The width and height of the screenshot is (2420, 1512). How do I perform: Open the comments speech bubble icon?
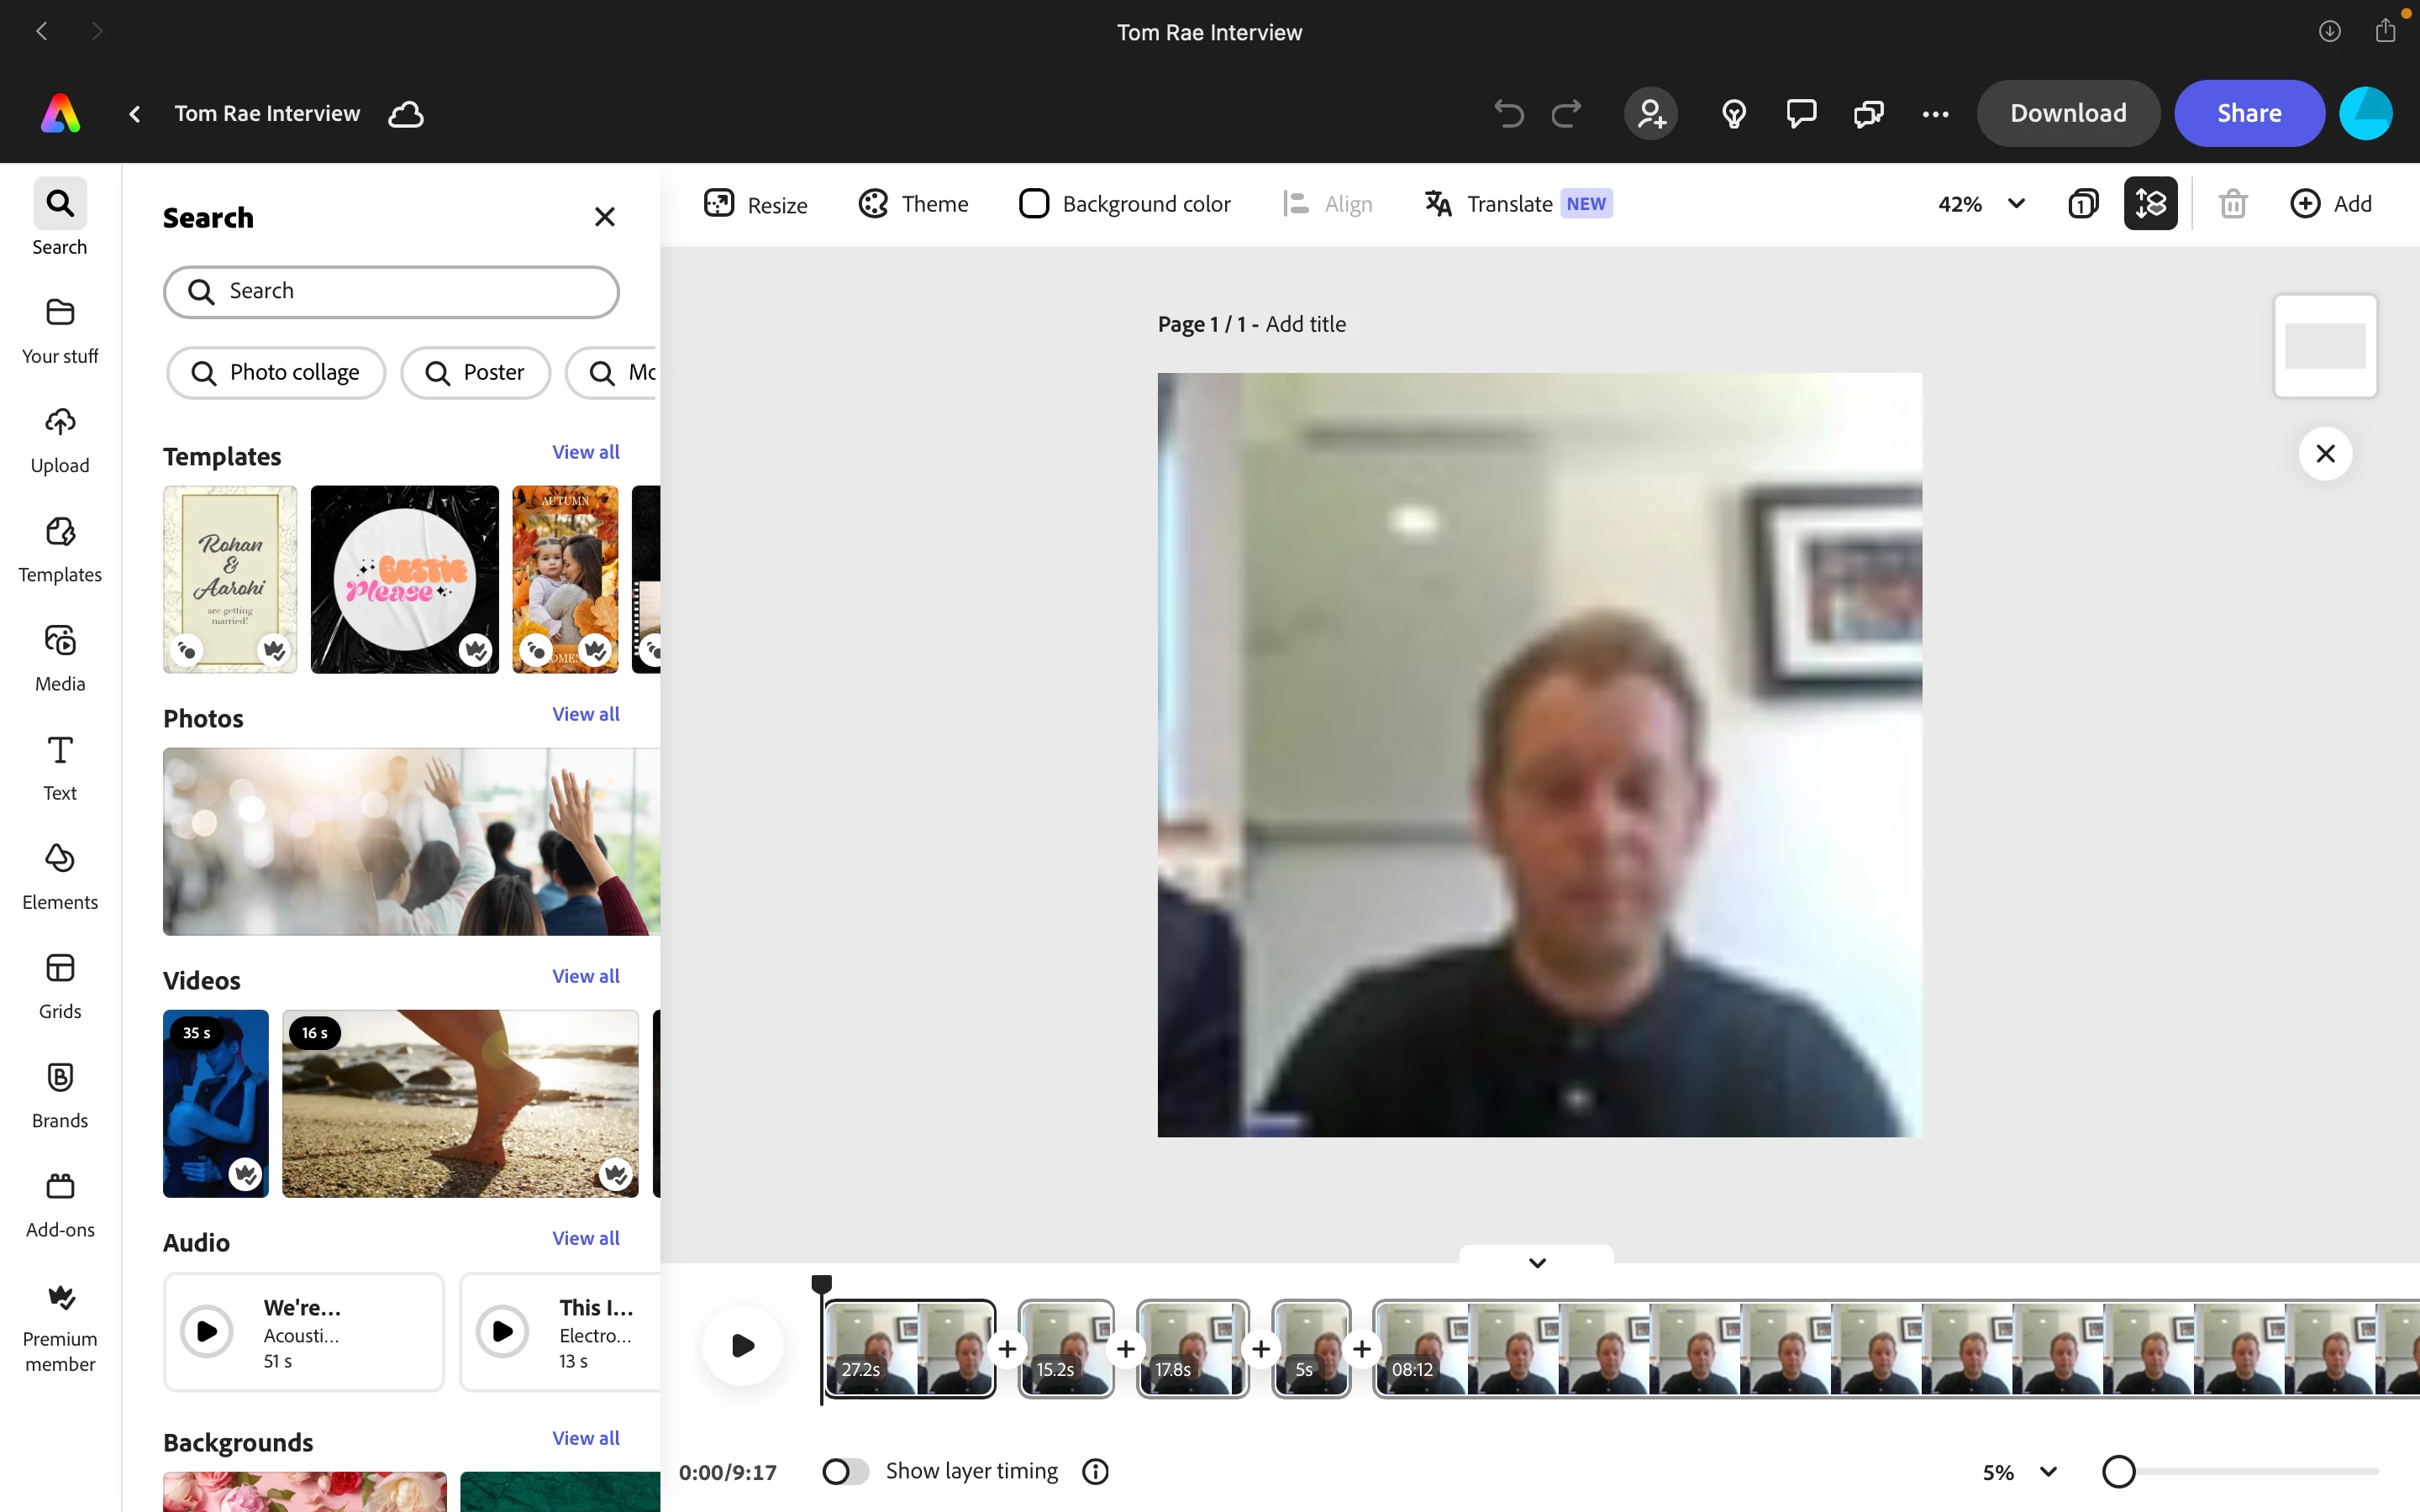coord(1801,114)
